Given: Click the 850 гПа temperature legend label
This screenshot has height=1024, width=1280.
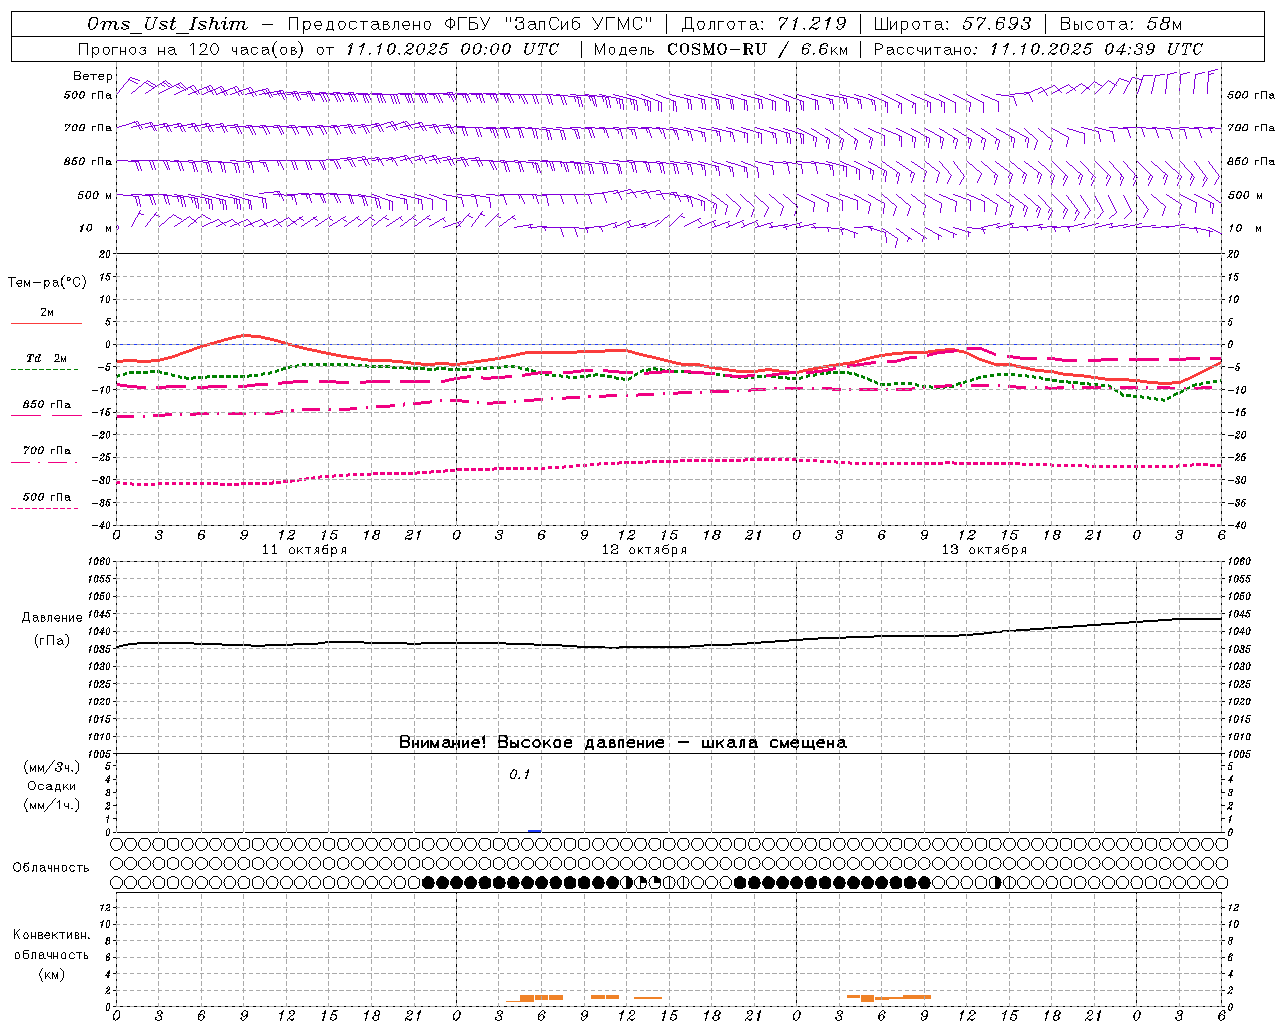Looking at the screenshot, I should click(x=46, y=405).
